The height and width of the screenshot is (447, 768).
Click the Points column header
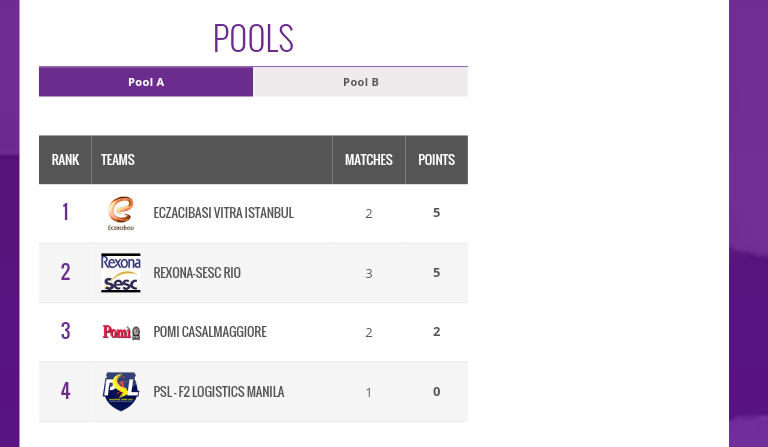point(436,160)
